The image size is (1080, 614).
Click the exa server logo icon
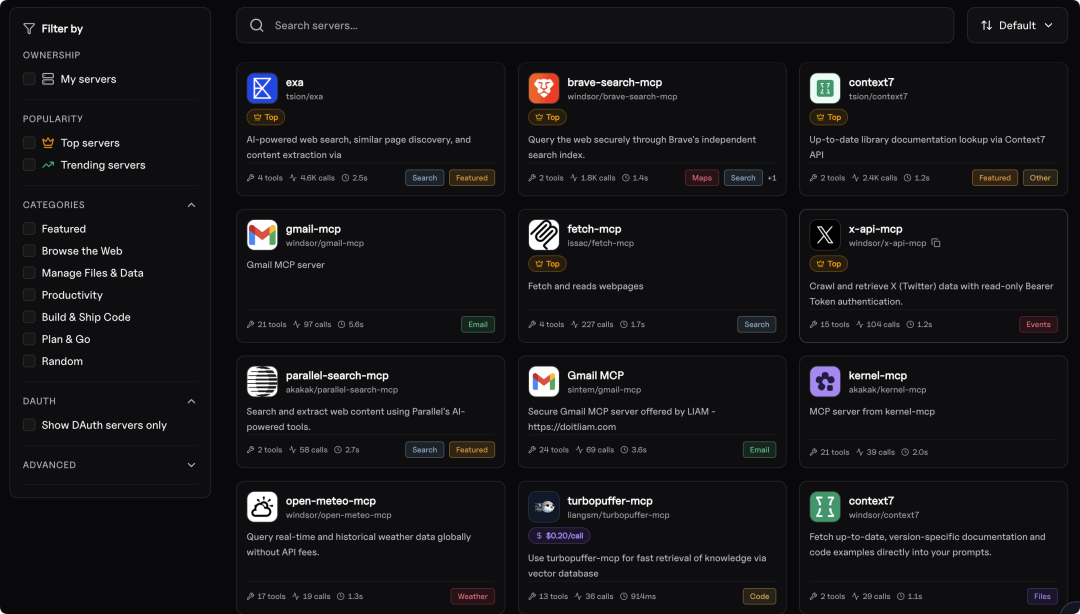[x=262, y=89]
